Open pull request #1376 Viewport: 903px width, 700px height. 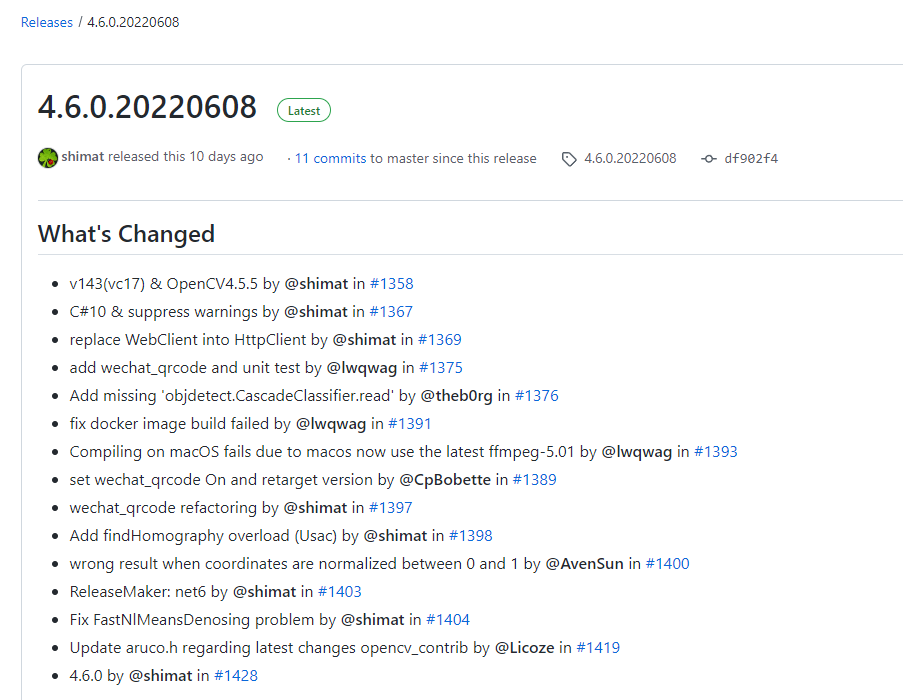(x=537, y=396)
